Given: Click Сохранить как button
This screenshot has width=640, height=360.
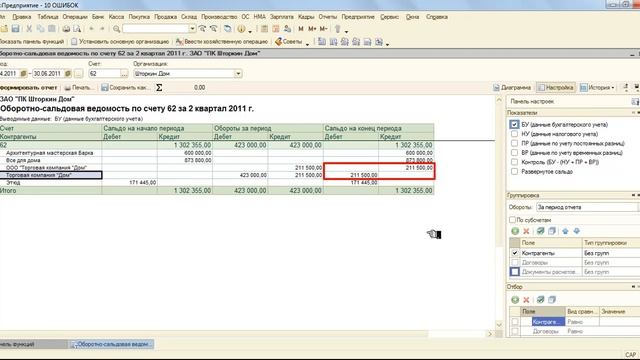Looking at the screenshot, I should click(125, 87).
